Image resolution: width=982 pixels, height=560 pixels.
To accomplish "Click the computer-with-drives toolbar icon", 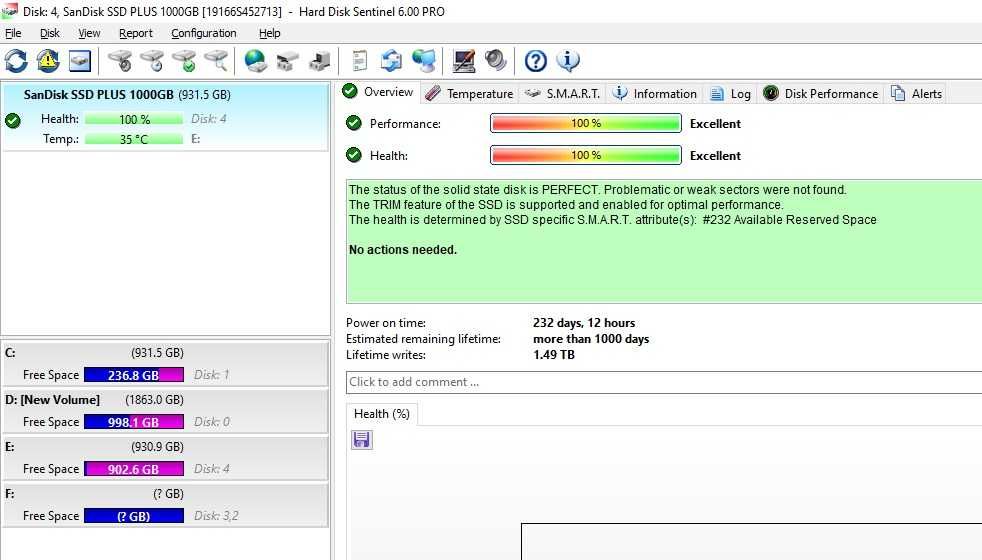I will (x=319, y=61).
